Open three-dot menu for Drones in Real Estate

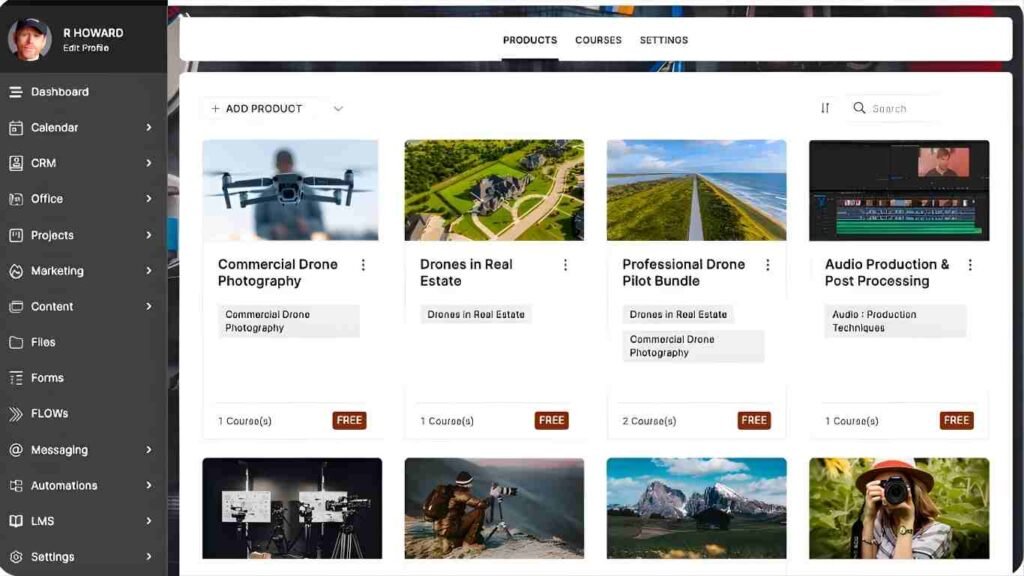pyautogui.click(x=565, y=265)
